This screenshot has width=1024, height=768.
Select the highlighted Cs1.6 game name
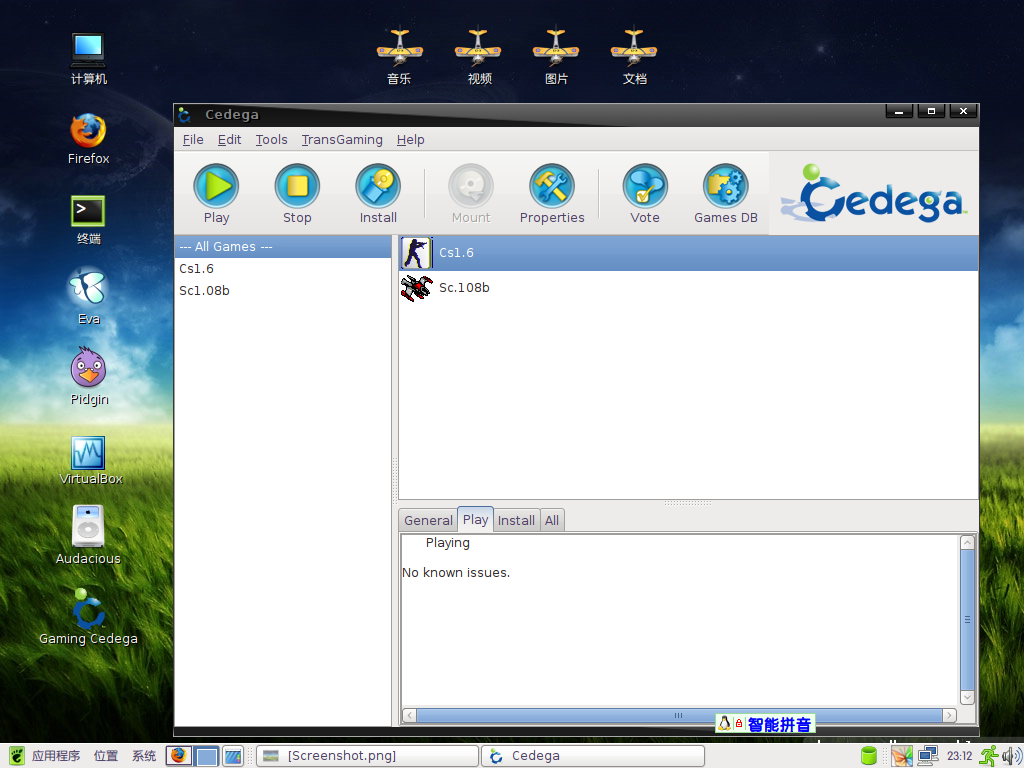[x=456, y=253]
